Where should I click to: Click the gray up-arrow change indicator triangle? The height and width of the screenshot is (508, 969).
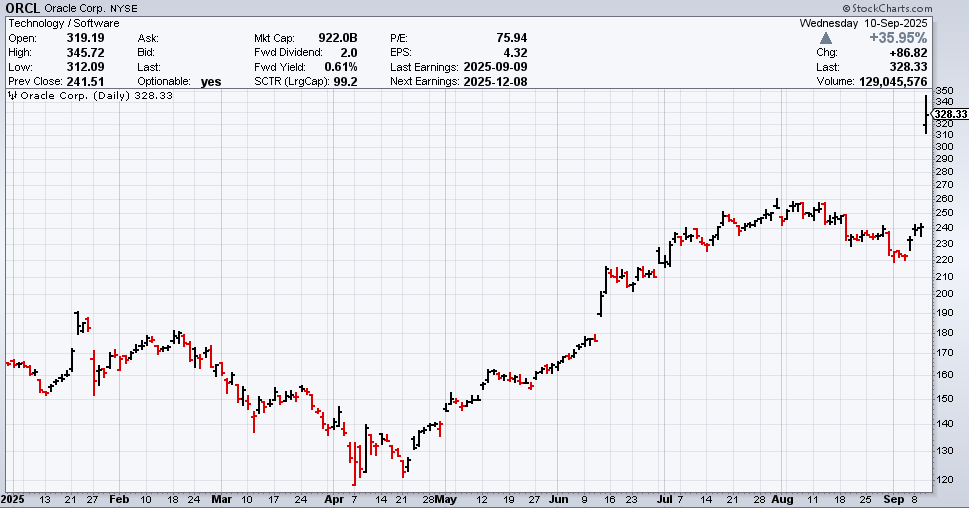[825, 38]
